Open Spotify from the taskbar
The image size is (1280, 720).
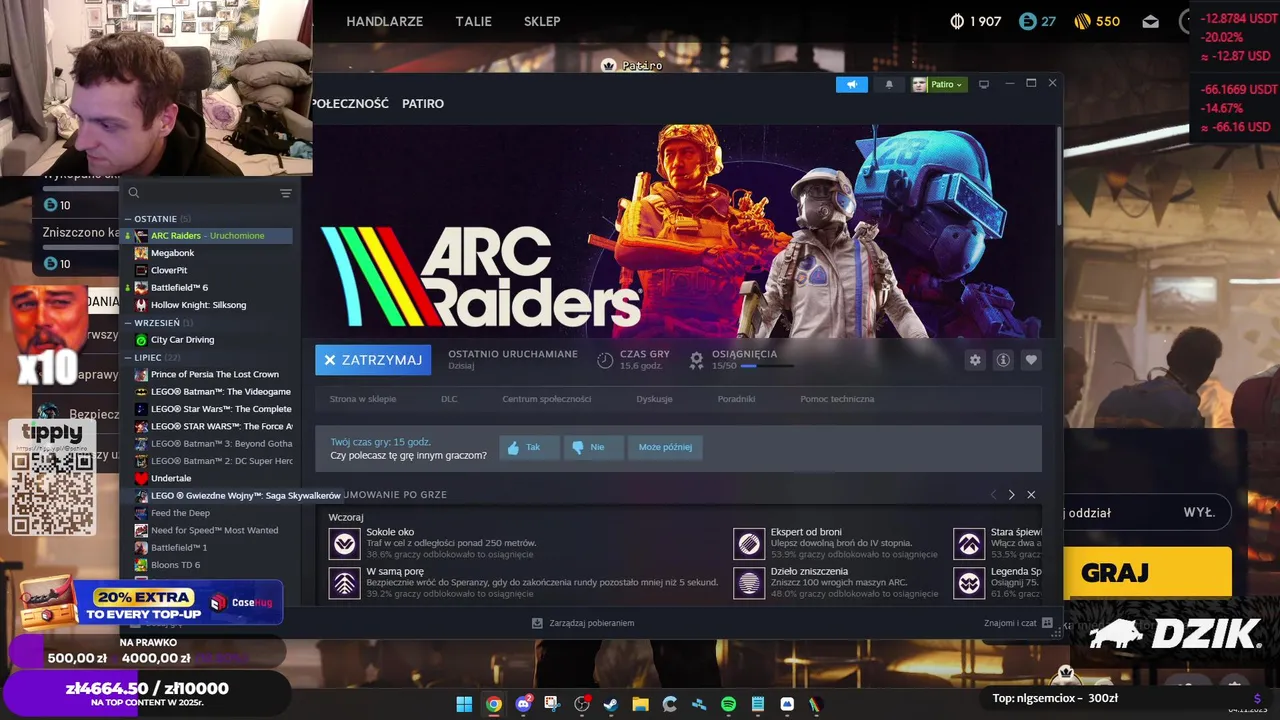[728, 704]
